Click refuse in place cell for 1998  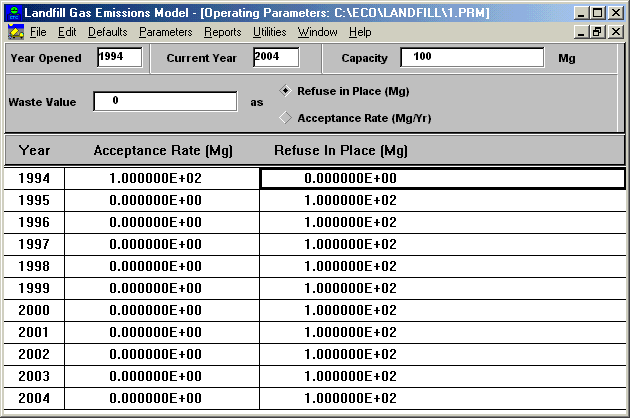[x=443, y=266]
